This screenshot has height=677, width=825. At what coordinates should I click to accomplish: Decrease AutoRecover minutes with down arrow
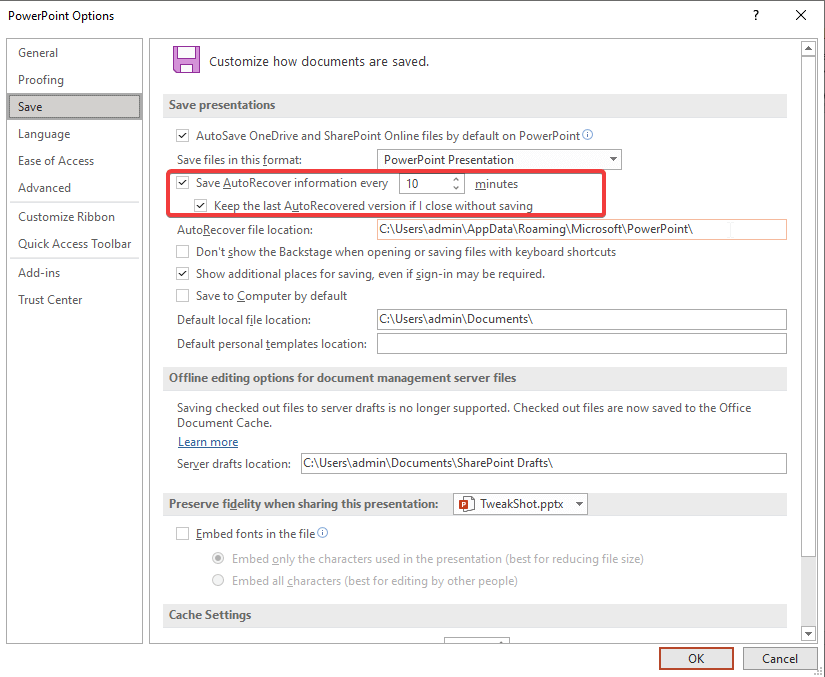(x=456, y=188)
